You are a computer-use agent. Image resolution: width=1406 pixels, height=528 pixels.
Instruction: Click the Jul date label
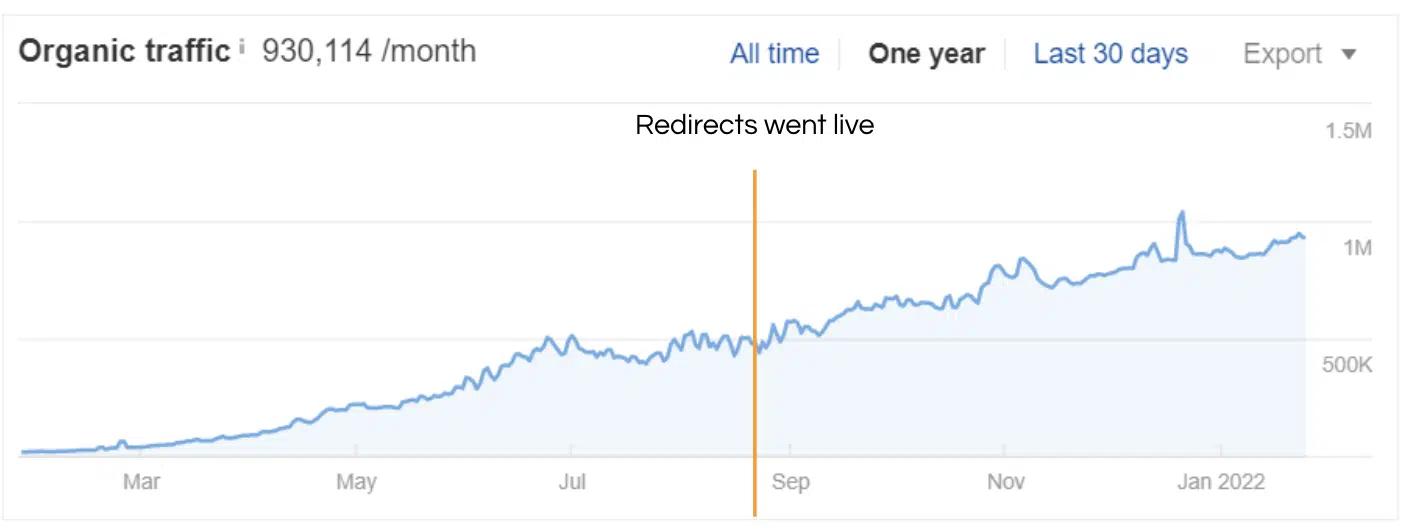(572, 482)
